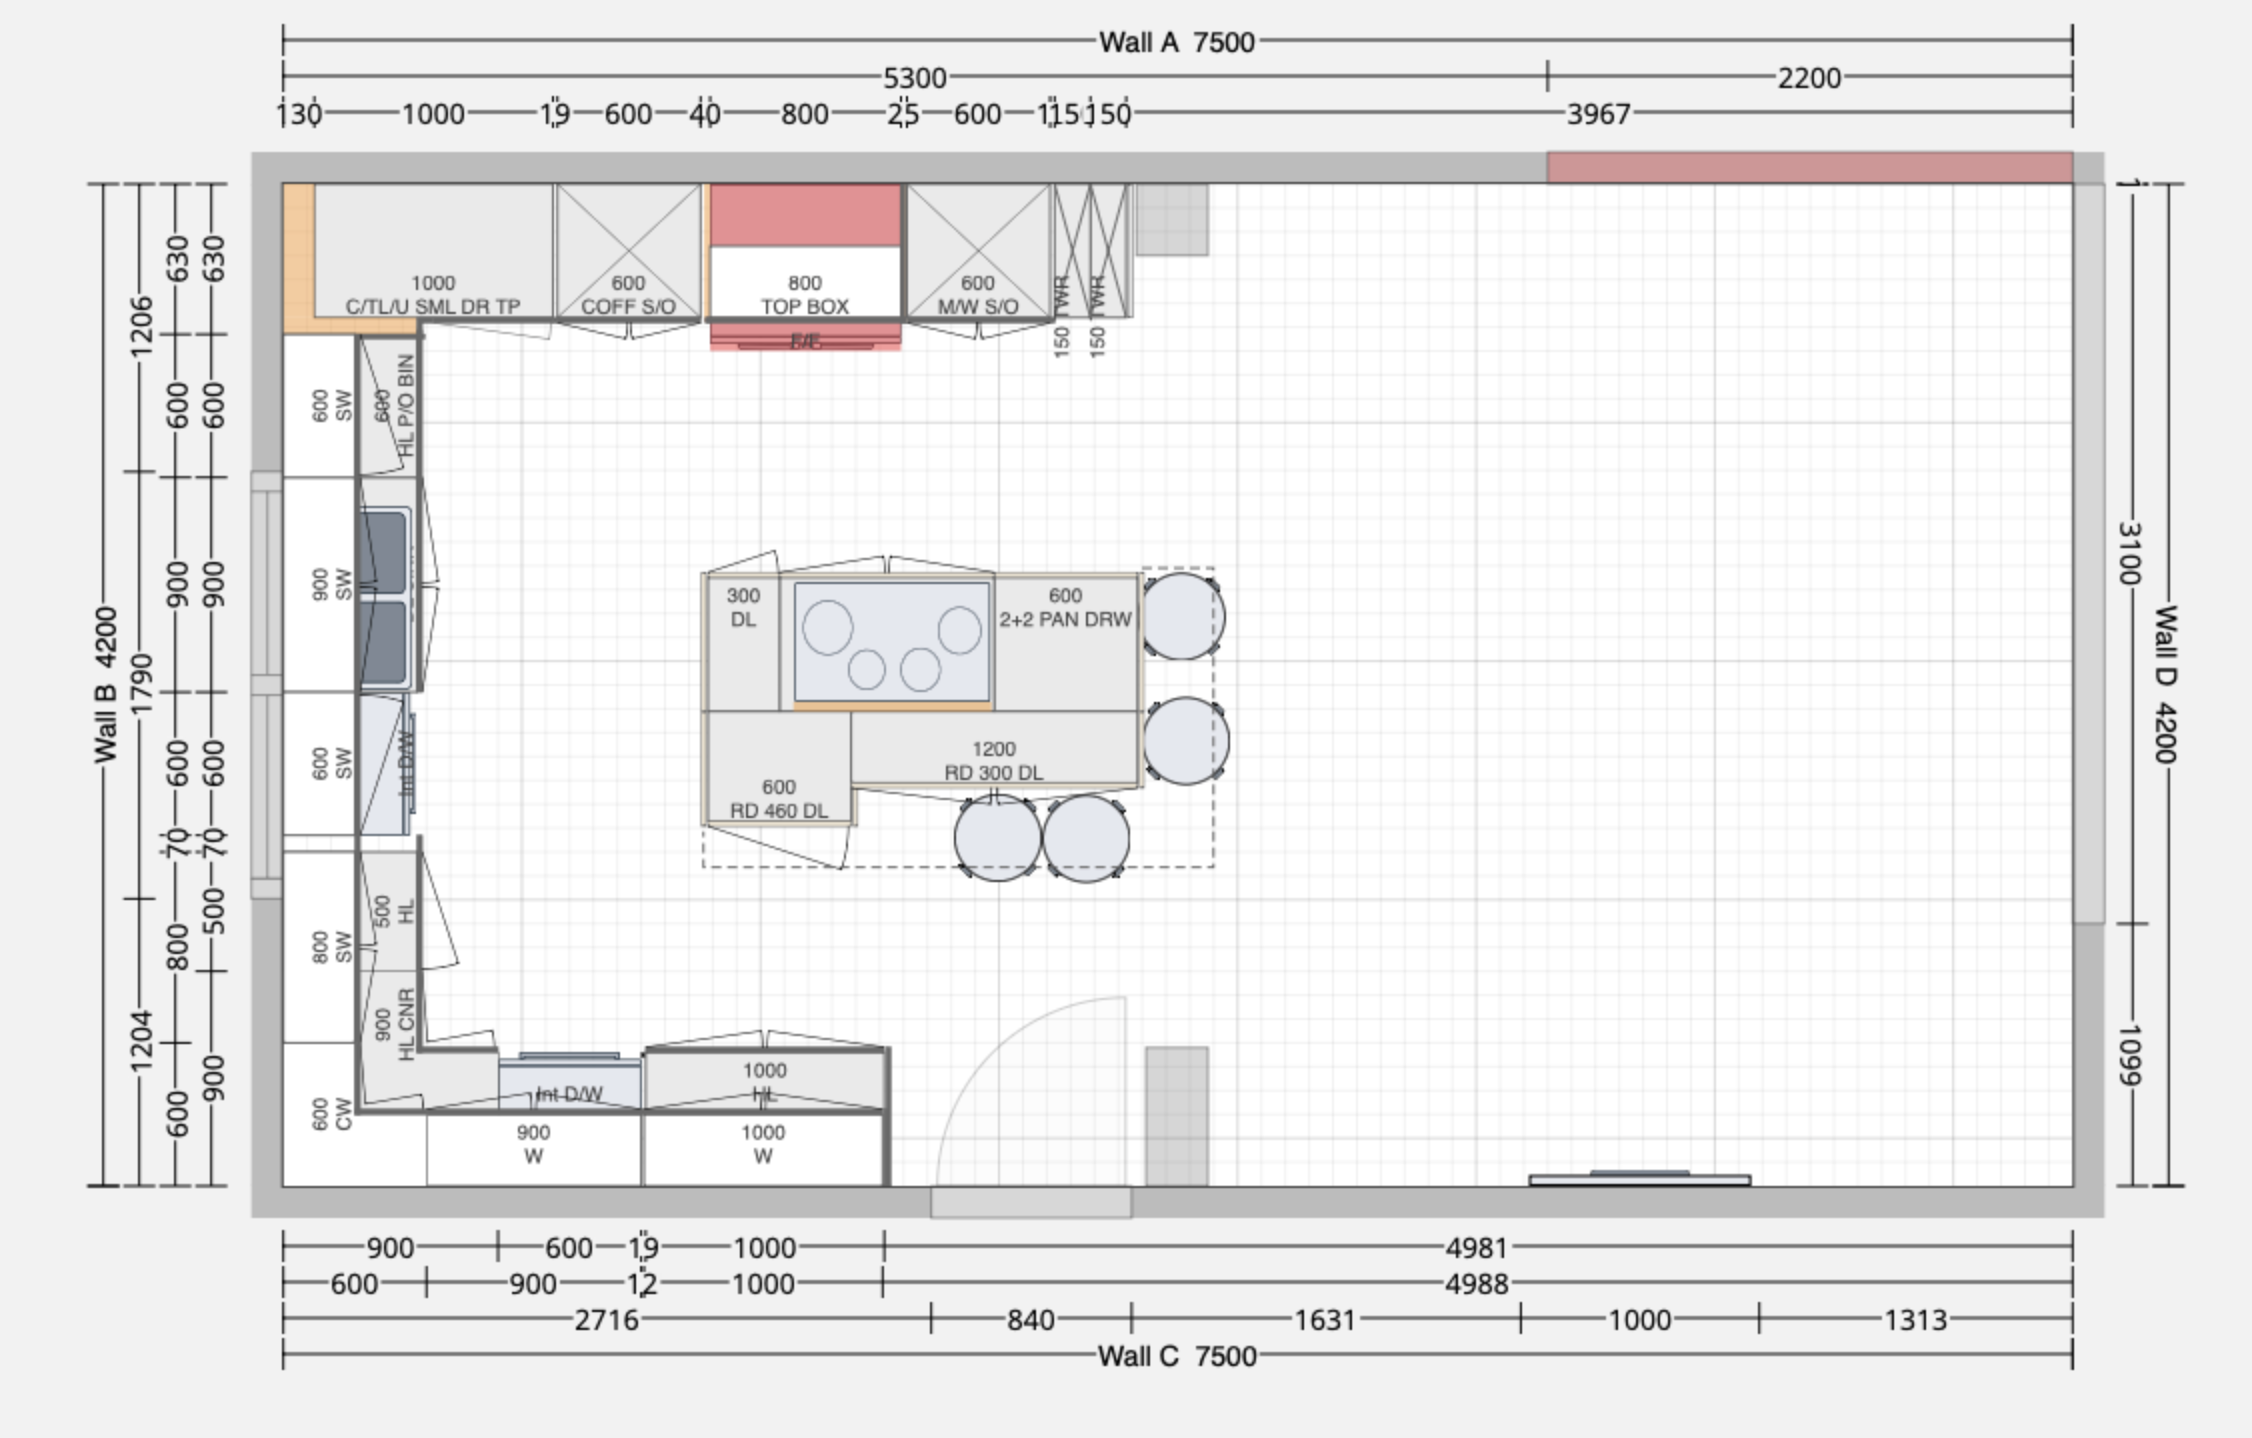Select the 600 RD 460 DL cabinet
The width and height of the screenshot is (2252, 1438).
click(778, 766)
